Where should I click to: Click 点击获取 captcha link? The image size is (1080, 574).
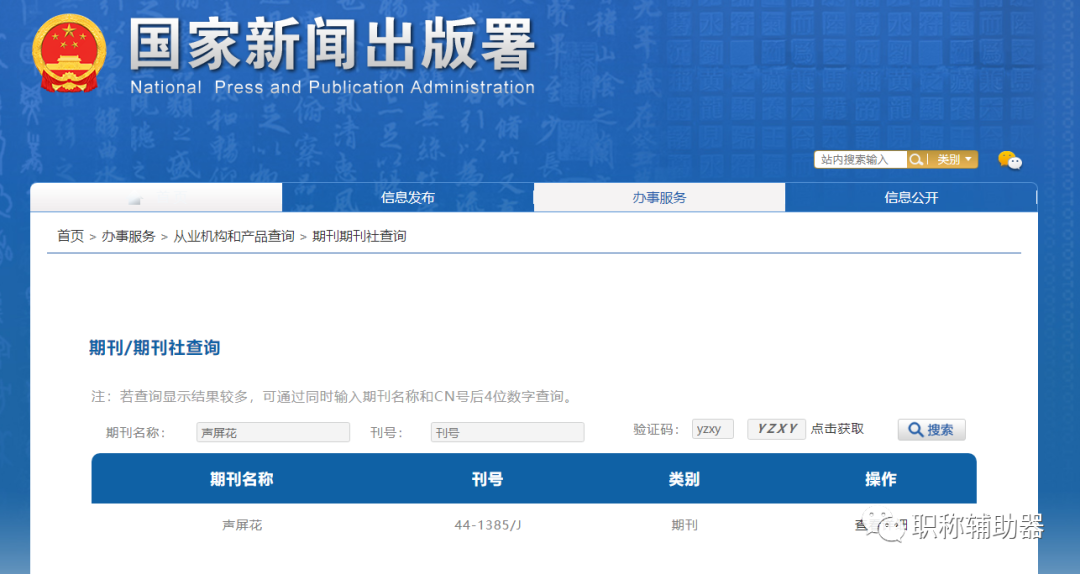pyautogui.click(x=837, y=429)
